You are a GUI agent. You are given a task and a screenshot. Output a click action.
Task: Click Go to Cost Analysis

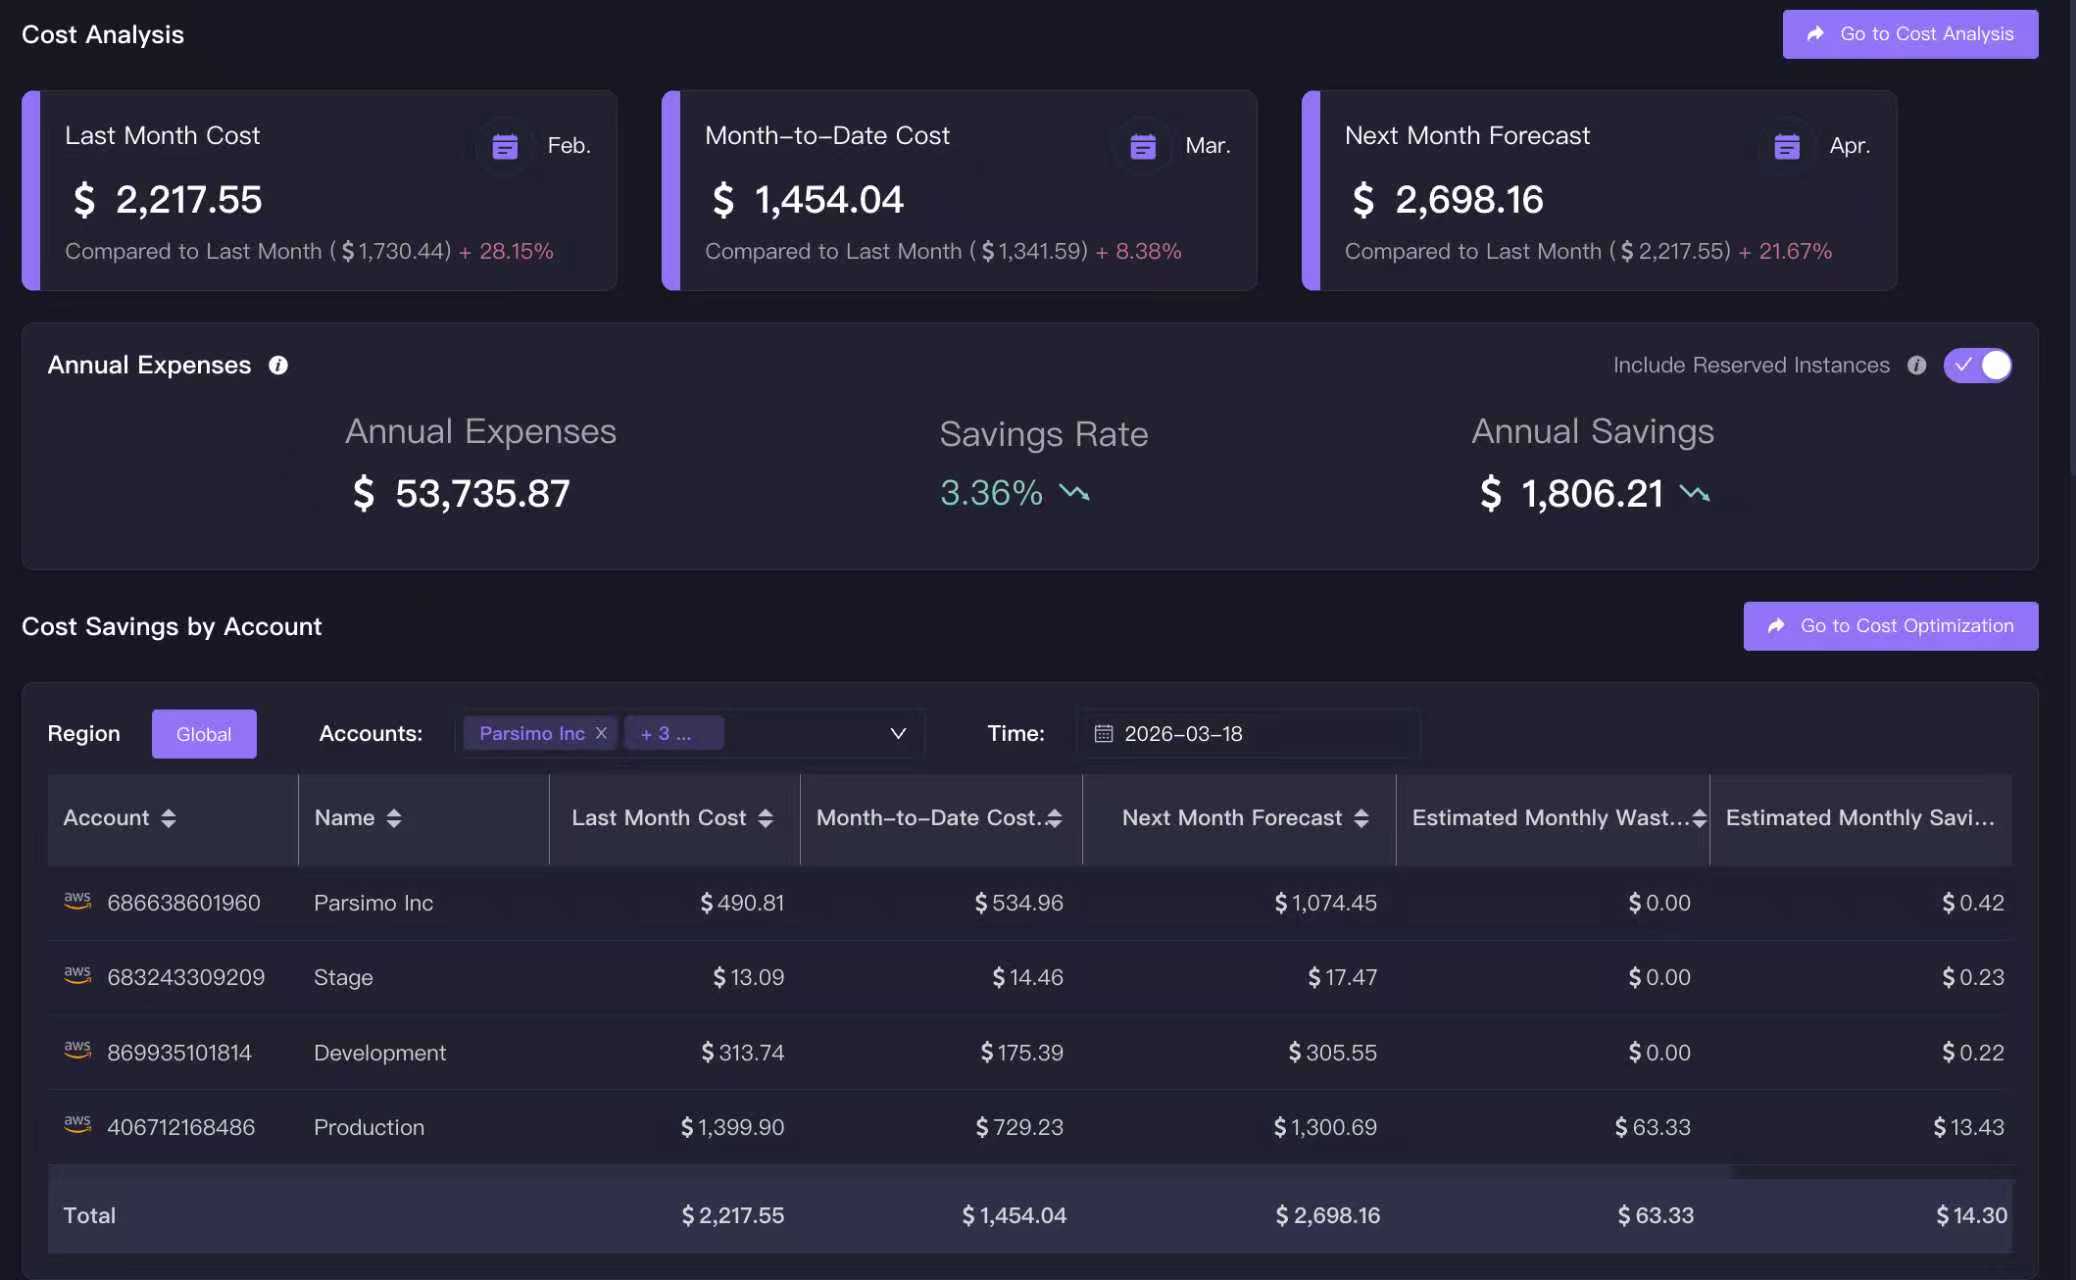pyautogui.click(x=1908, y=33)
